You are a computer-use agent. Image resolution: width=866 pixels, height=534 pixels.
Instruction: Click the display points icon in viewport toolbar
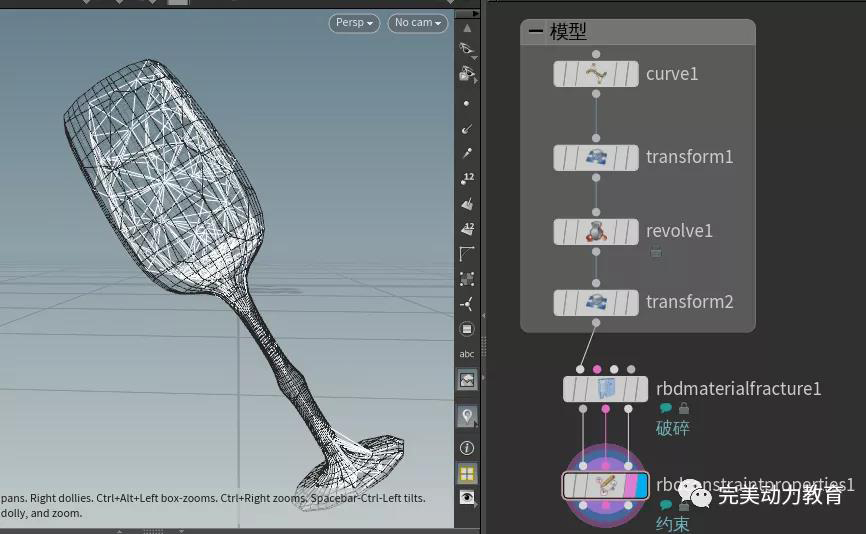pyautogui.click(x=467, y=103)
